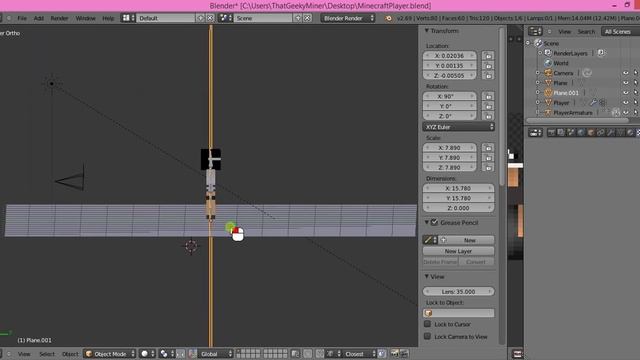Viewport: 640px width, 360px height.
Task: Lock the Location X axis
Action: [x=488, y=56]
